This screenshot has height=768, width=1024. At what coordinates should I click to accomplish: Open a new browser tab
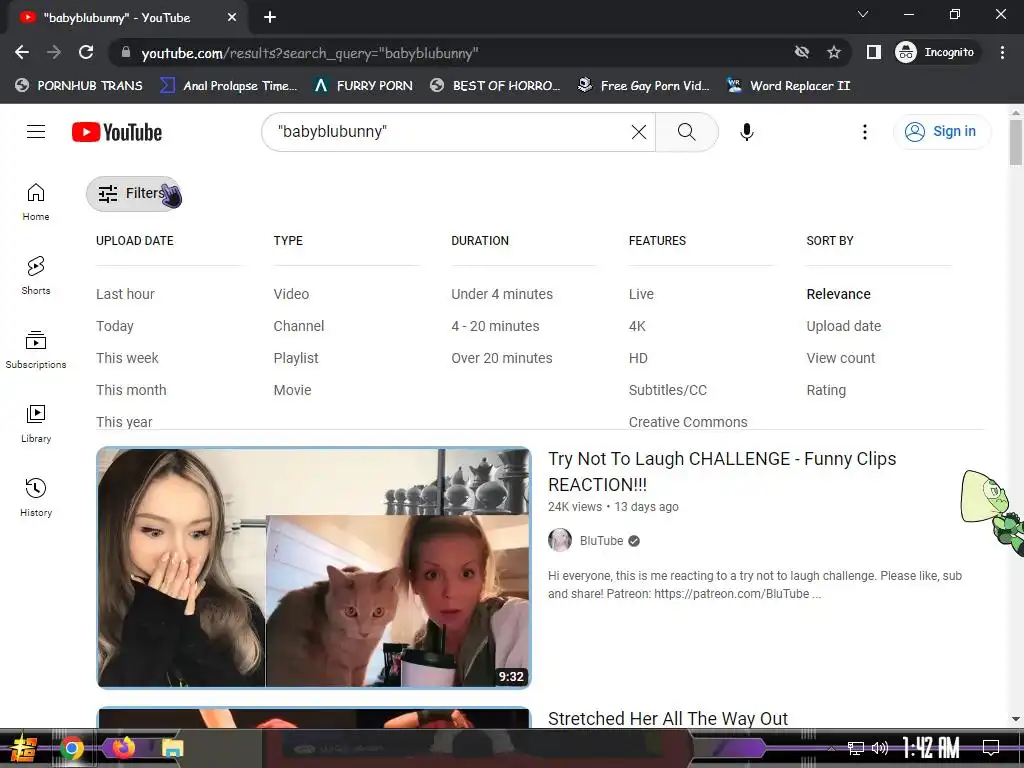click(270, 18)
